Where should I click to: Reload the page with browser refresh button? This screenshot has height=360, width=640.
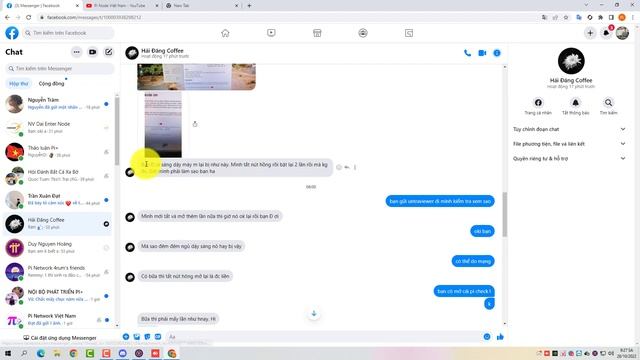point(29,18)
